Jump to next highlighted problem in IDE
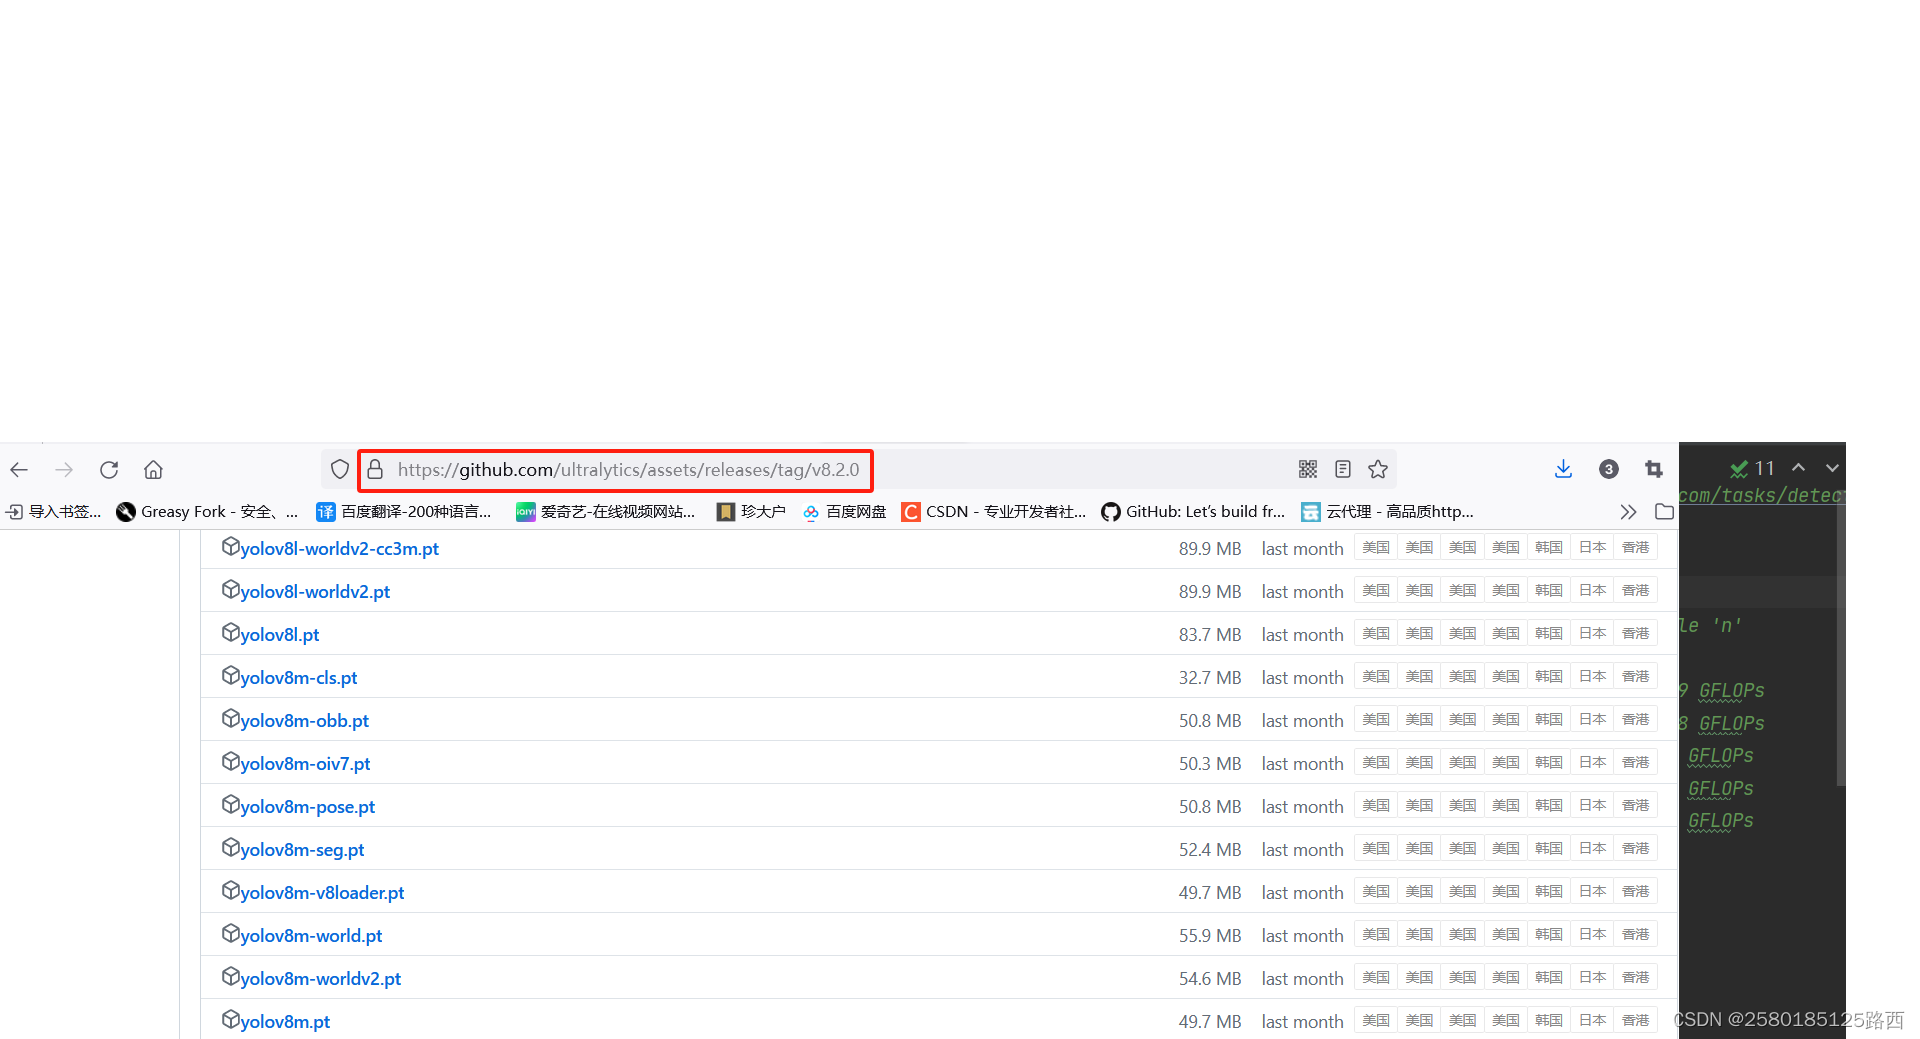Screen dimensions: 1920x1039 (x=1832, y=468)
